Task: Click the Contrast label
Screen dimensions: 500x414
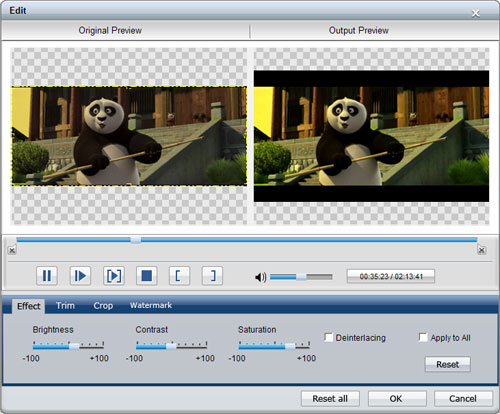Action: point(152,330)
